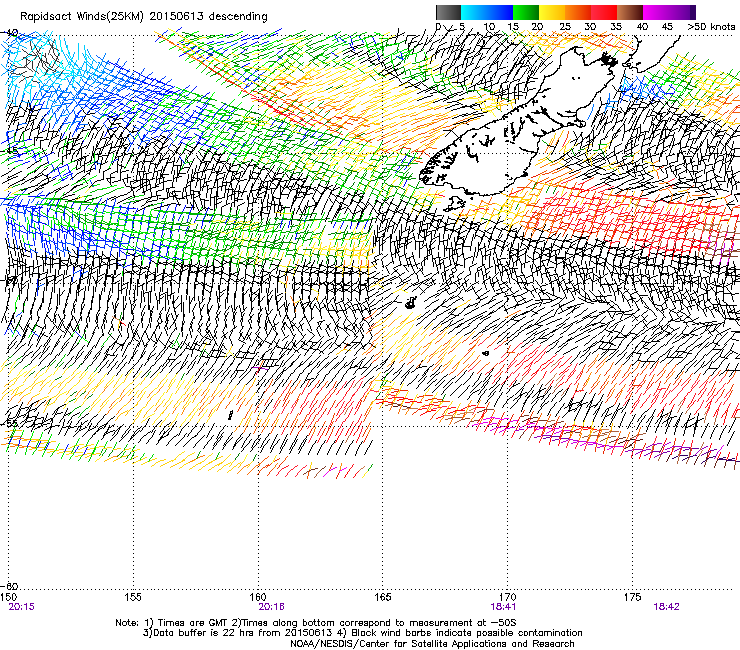The width and height of the screenshot is (740, 650).
Task: Click the red 30-35 knots legend swatch
Action: (604, 12)
